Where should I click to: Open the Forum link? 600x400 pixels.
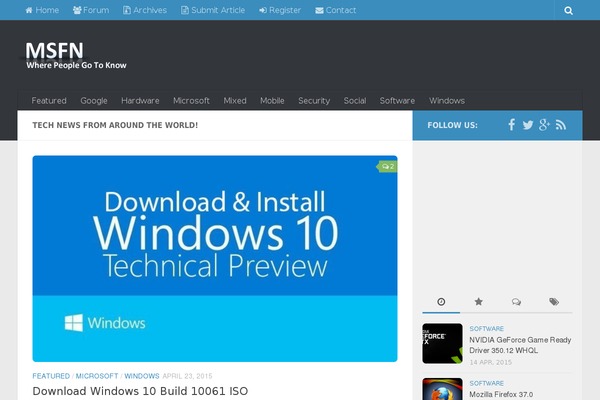pyautogui.click(x=91, y=10)
